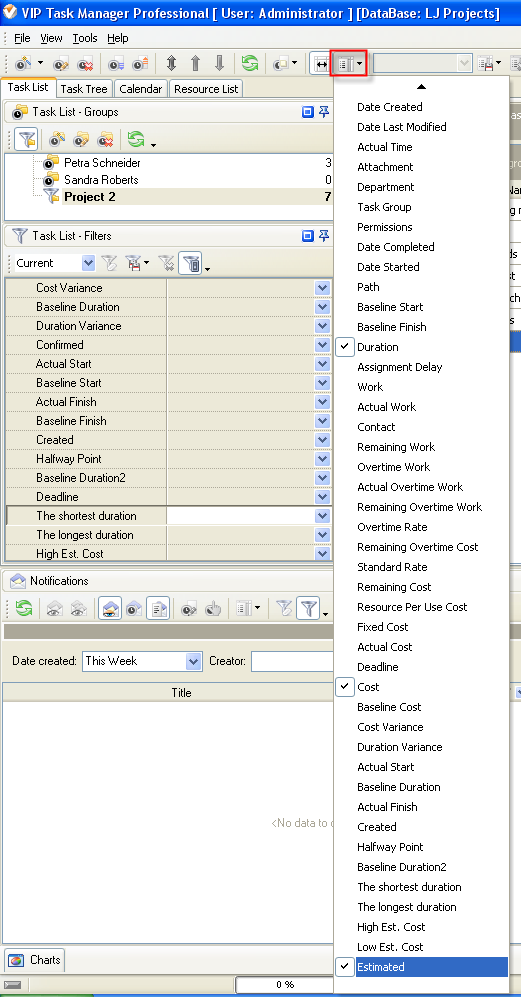
Task: Click the column width fit icon
Action: (x=320, y=64)
